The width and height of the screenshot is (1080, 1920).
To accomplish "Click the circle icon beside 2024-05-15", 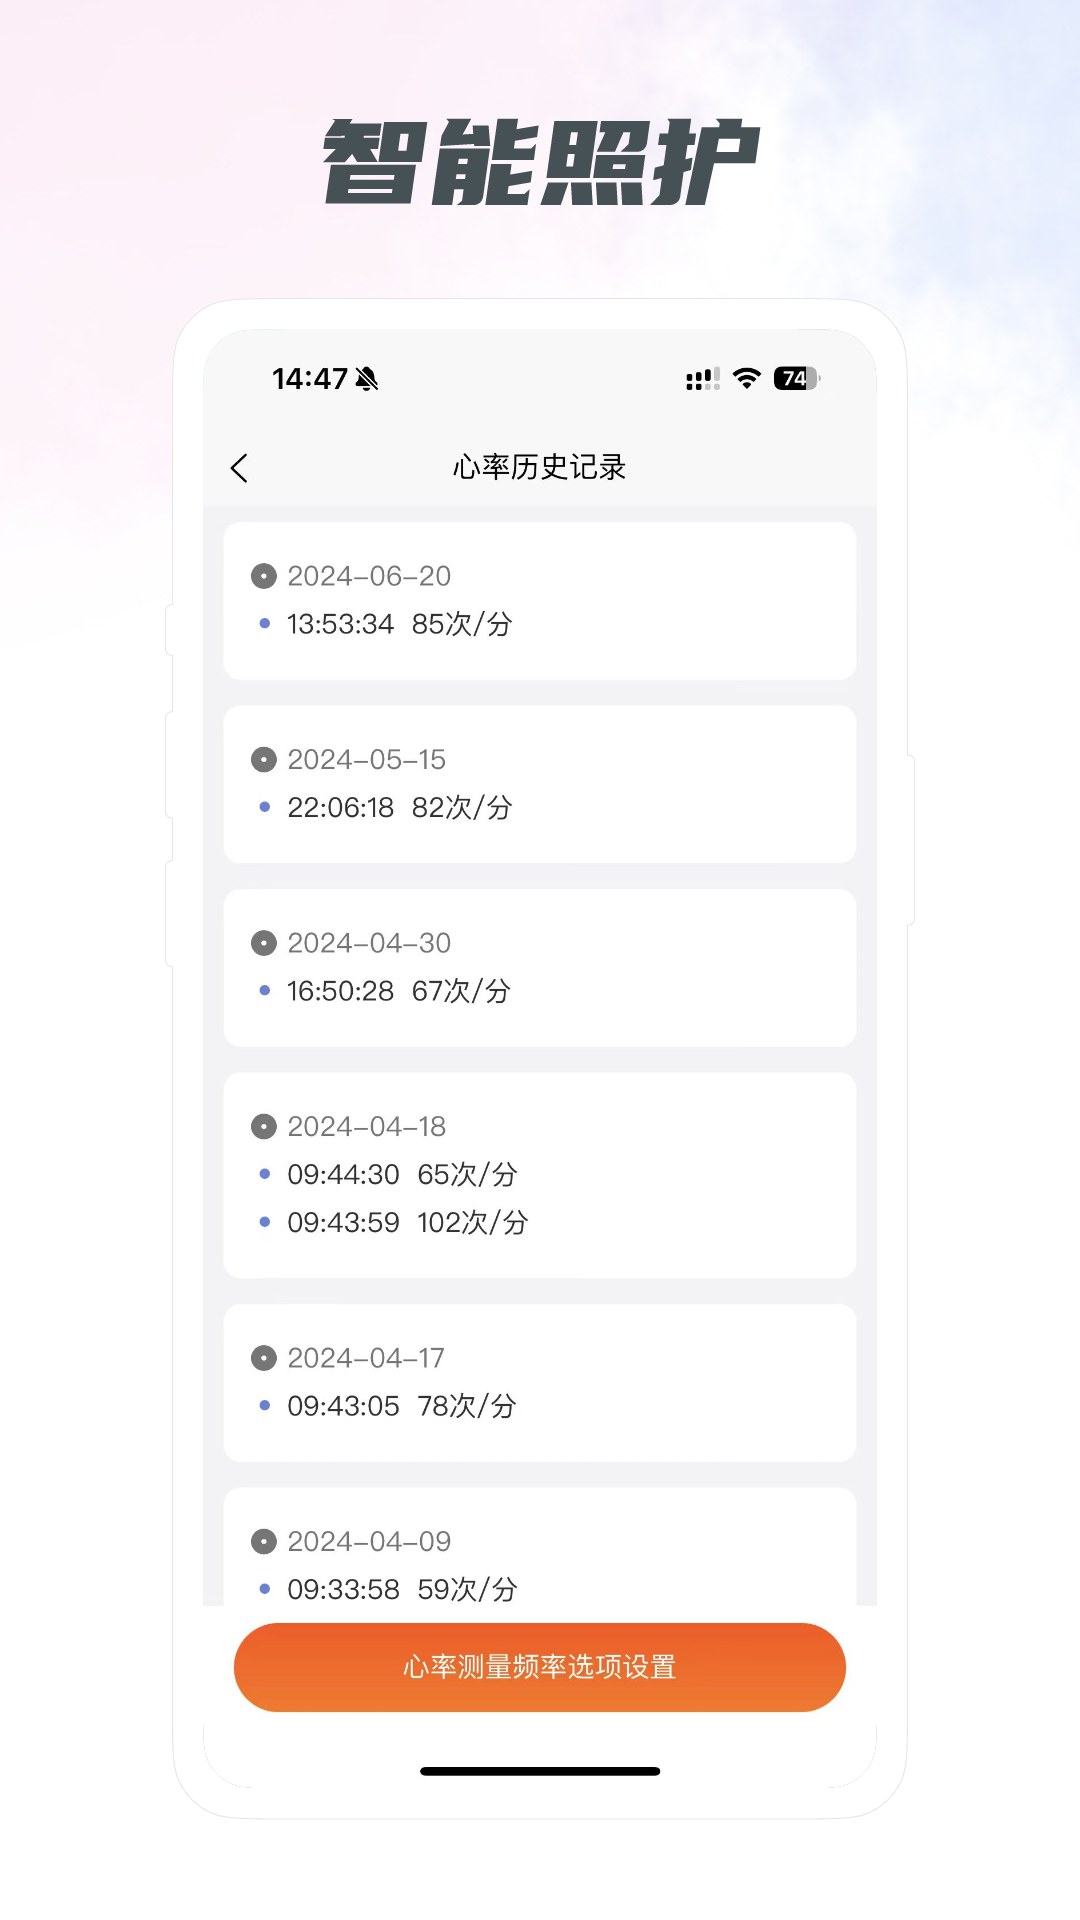I will point(264,760).
